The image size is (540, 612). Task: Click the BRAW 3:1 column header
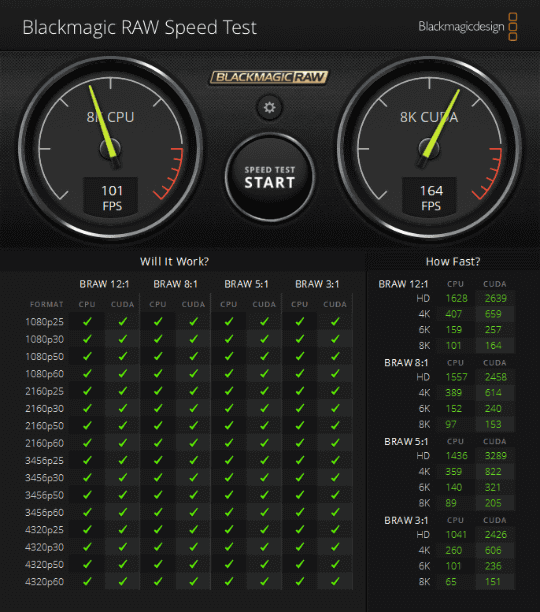[317, 284]
